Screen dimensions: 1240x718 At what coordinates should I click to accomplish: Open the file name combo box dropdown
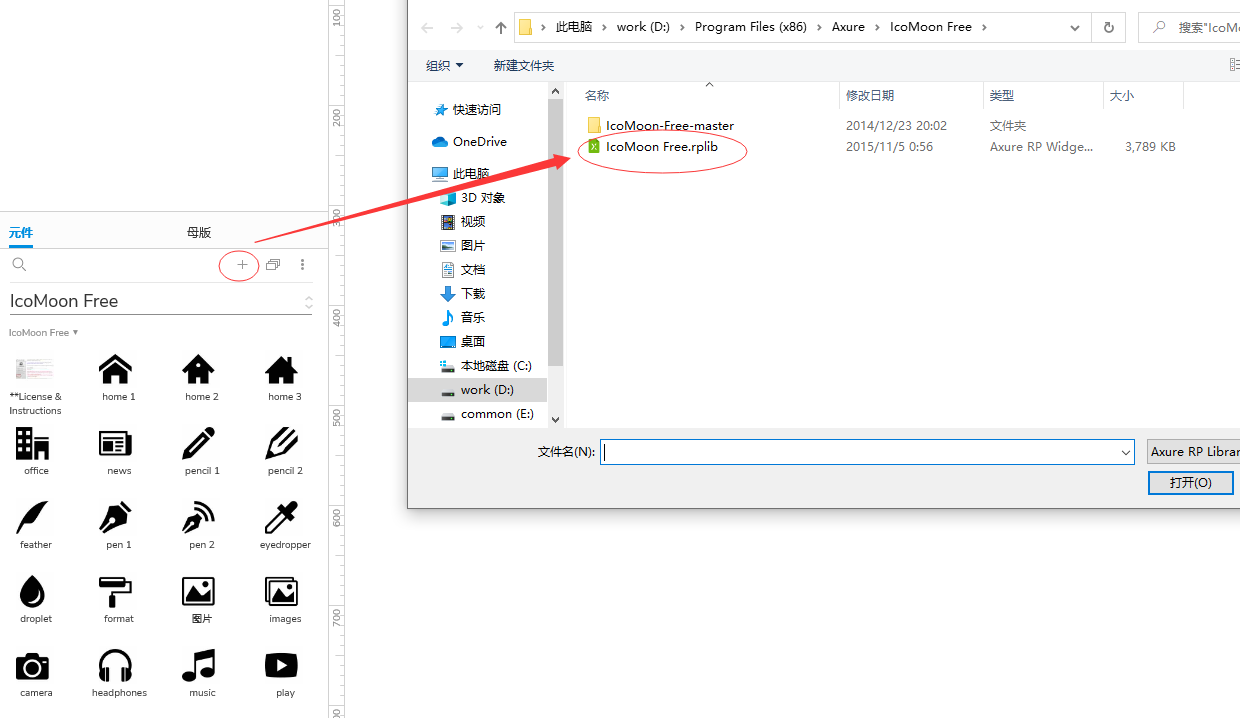[1125, 452]
